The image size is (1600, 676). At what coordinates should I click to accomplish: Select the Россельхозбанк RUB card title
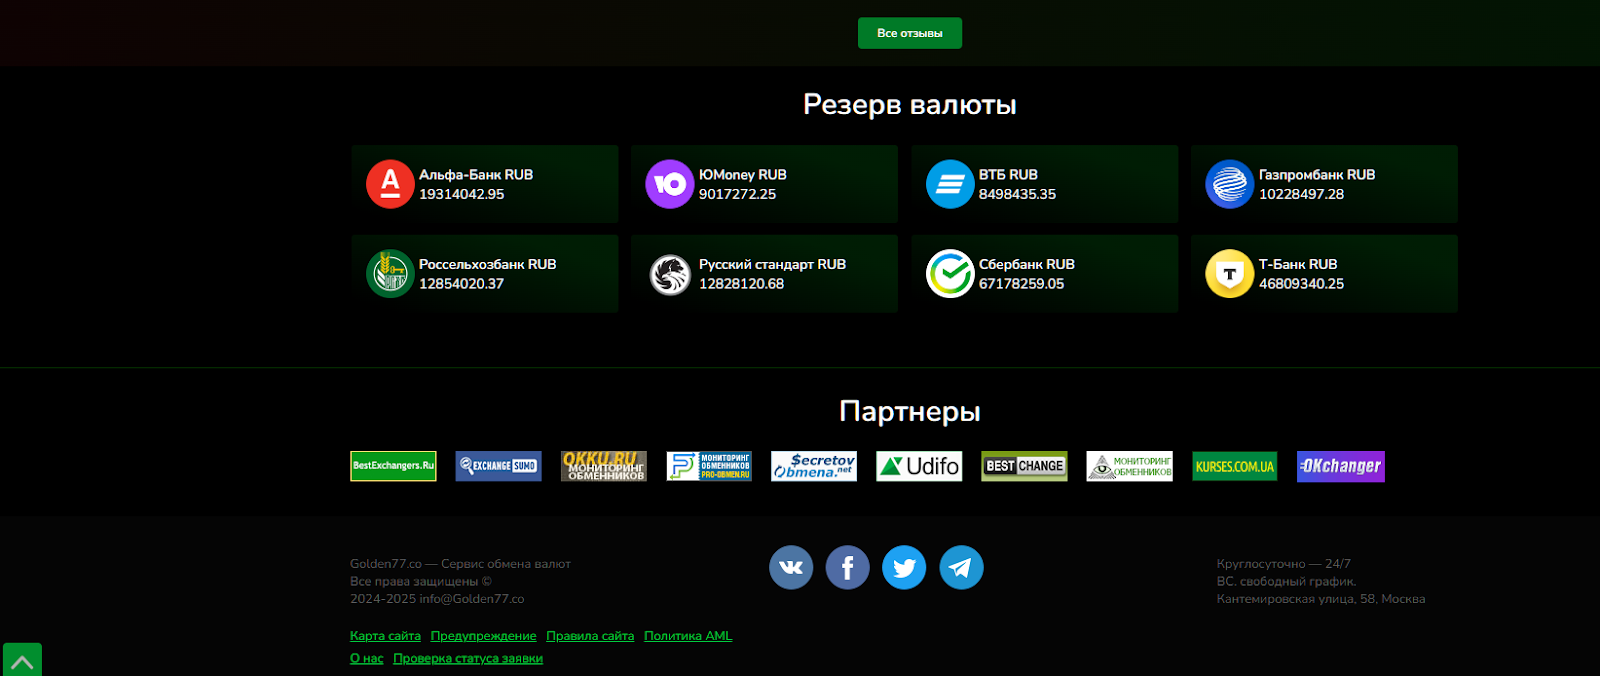488,264
